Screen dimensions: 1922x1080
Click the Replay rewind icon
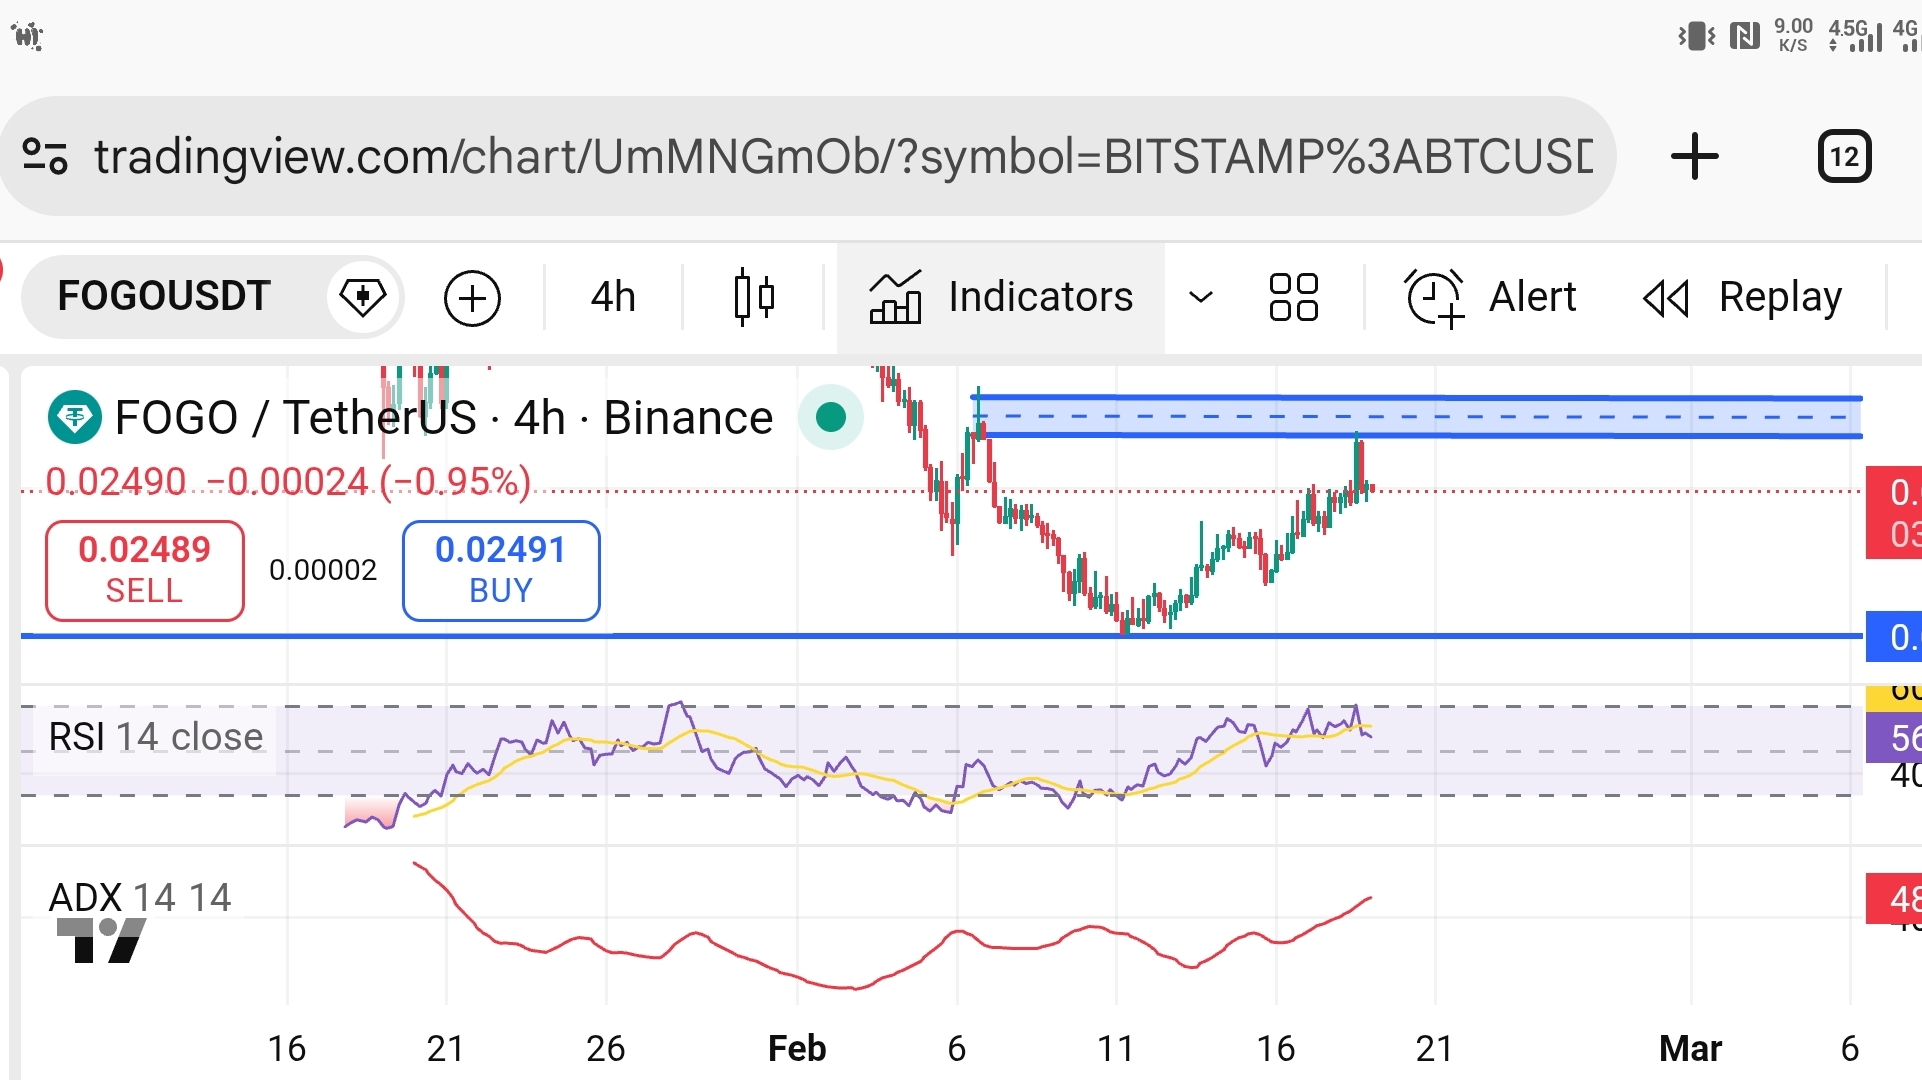pyautogui.click(x=1666, y=298)
